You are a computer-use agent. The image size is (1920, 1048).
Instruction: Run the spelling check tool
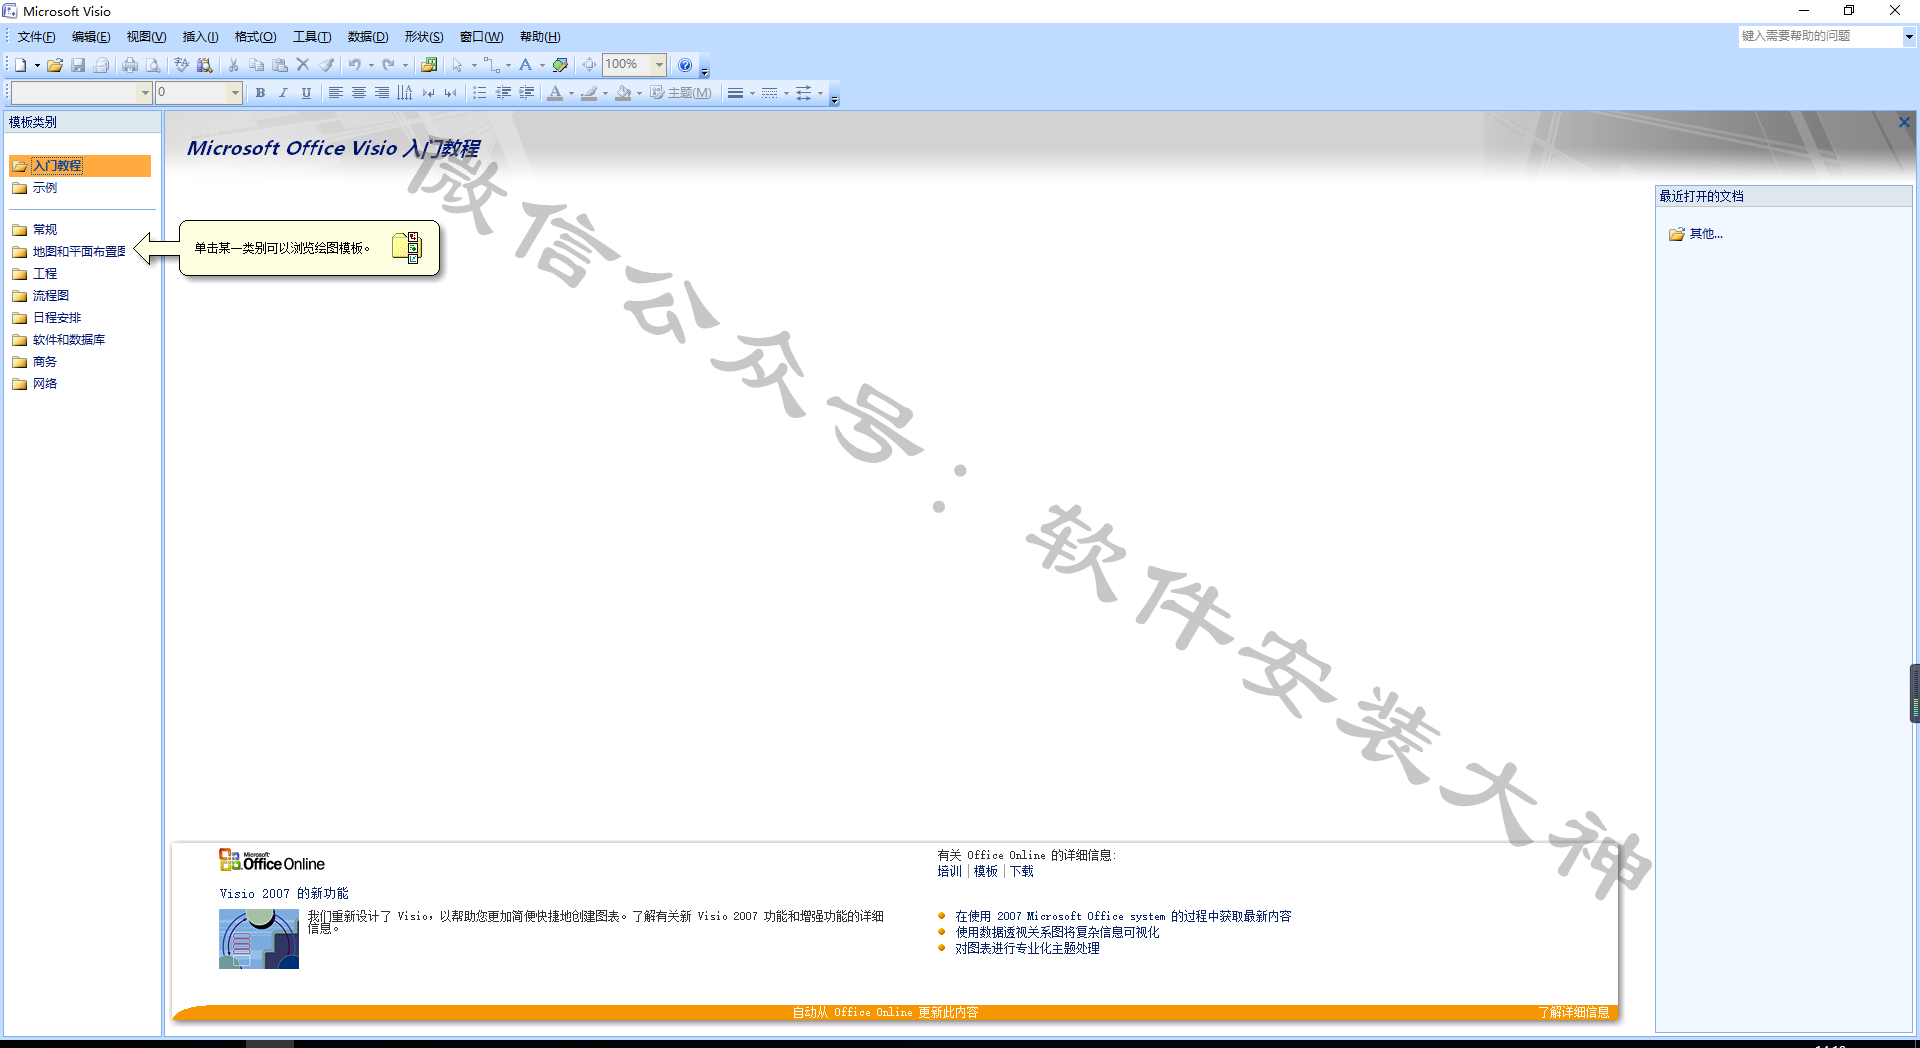tap(182, 65)
